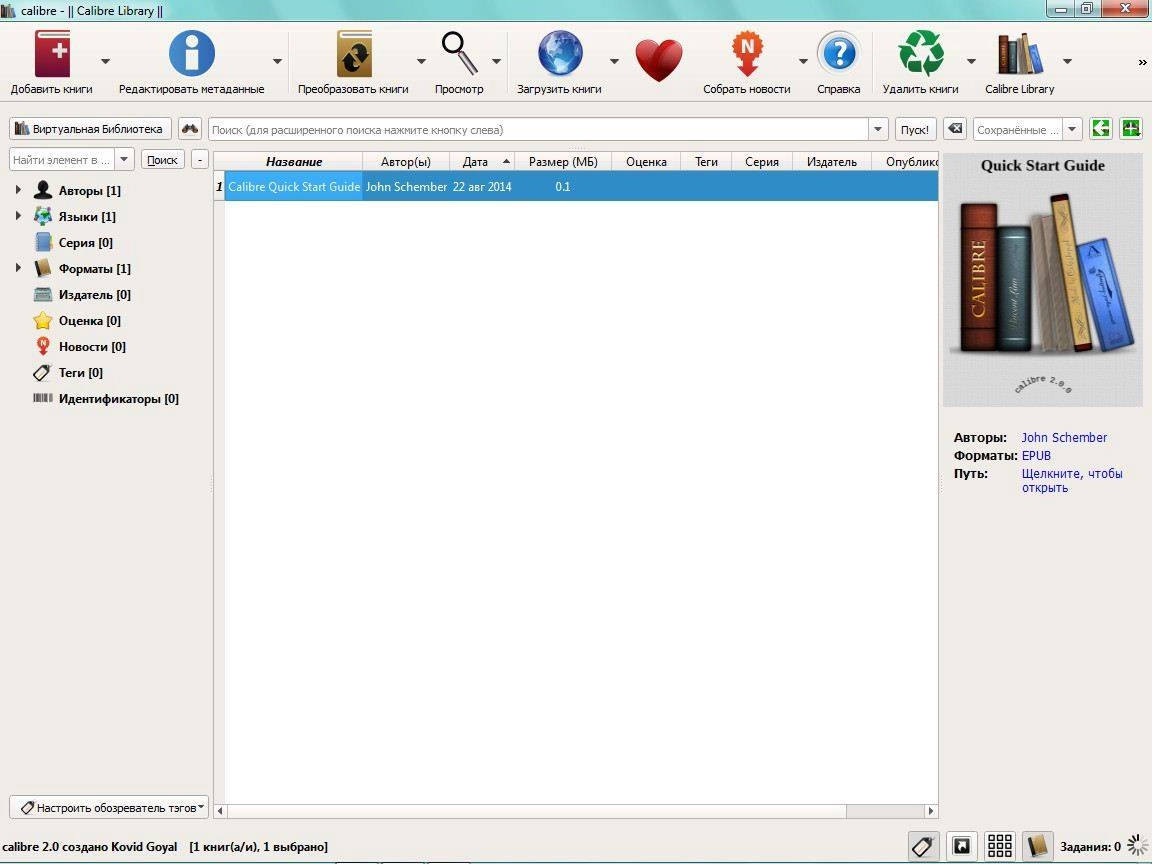The height and width of the screenshot is (864, 1152).
Task: Click the Авторы person icon in the tag browser
Action: click(x=43, y=190)
